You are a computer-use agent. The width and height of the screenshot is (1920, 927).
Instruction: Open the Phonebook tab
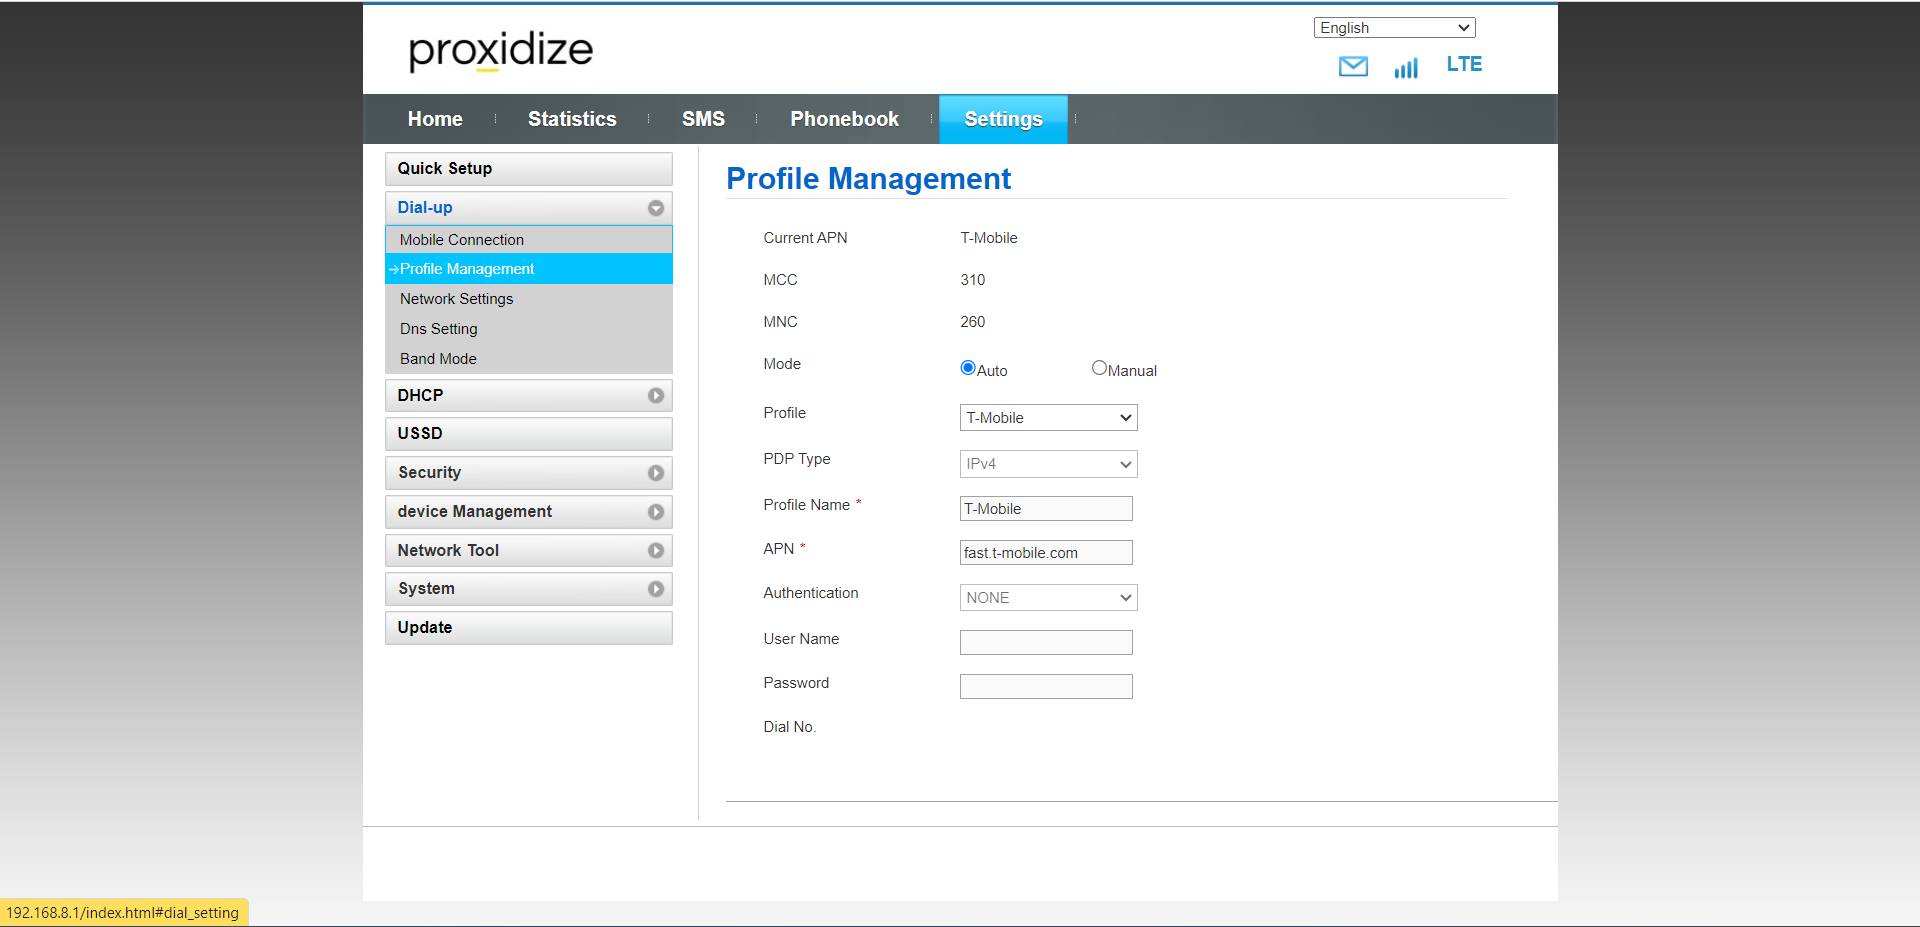pos(844,119)
